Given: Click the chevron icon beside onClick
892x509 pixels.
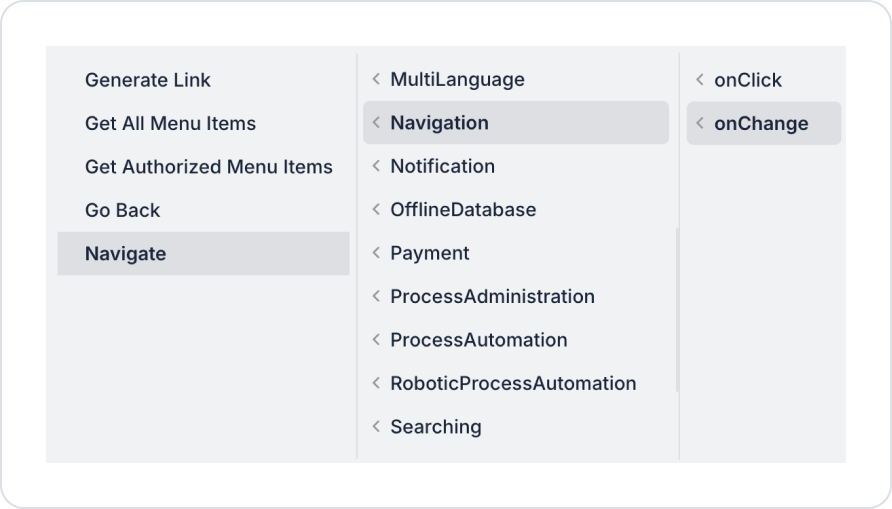Looking at the screenshot, I should pyautogui.click(x=700, y=80).
